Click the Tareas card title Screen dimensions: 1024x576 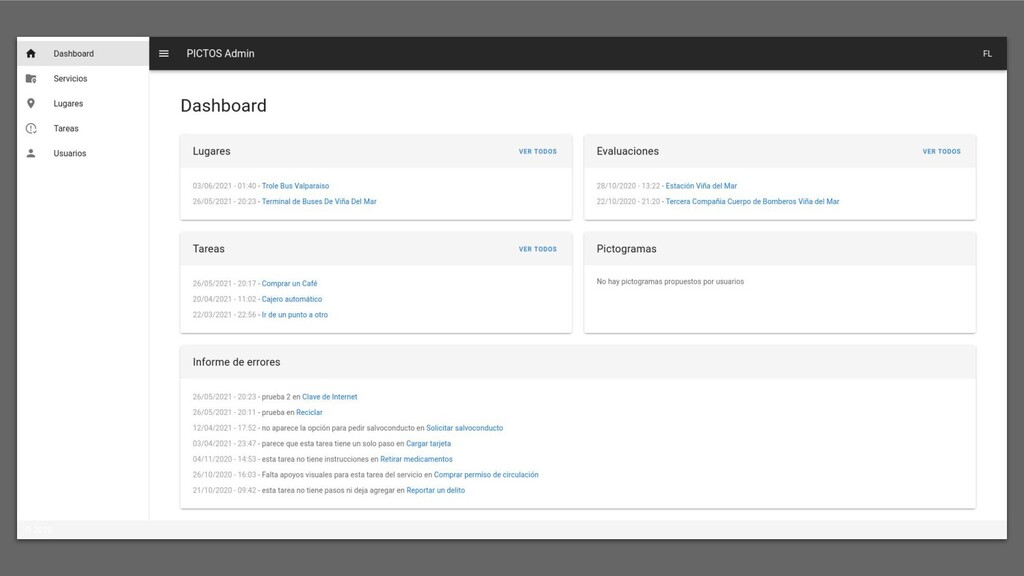click(x=208, y=249)
